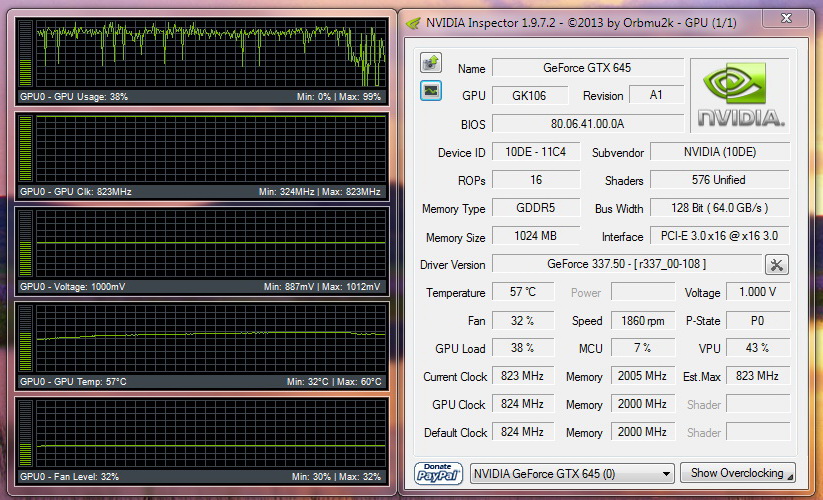Screen dimensions: 823x500
Task: Select the Memory Size value 1024 MB
Action: click(x=536, y=236)
